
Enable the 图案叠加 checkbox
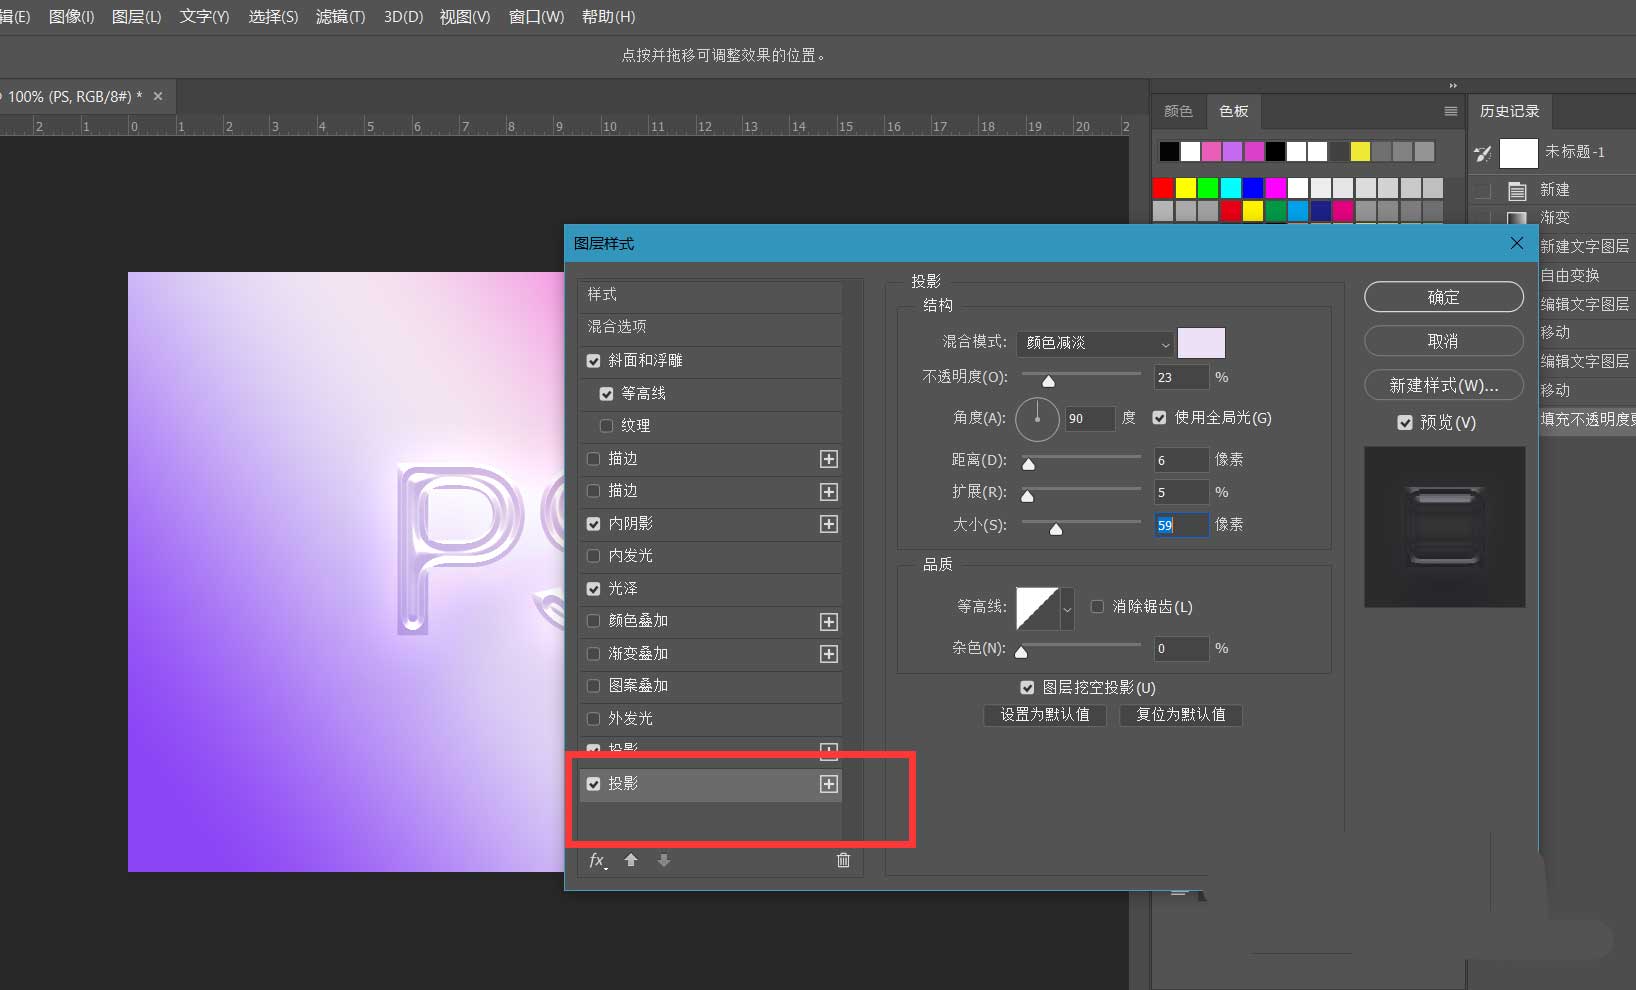tap(594, 686)
